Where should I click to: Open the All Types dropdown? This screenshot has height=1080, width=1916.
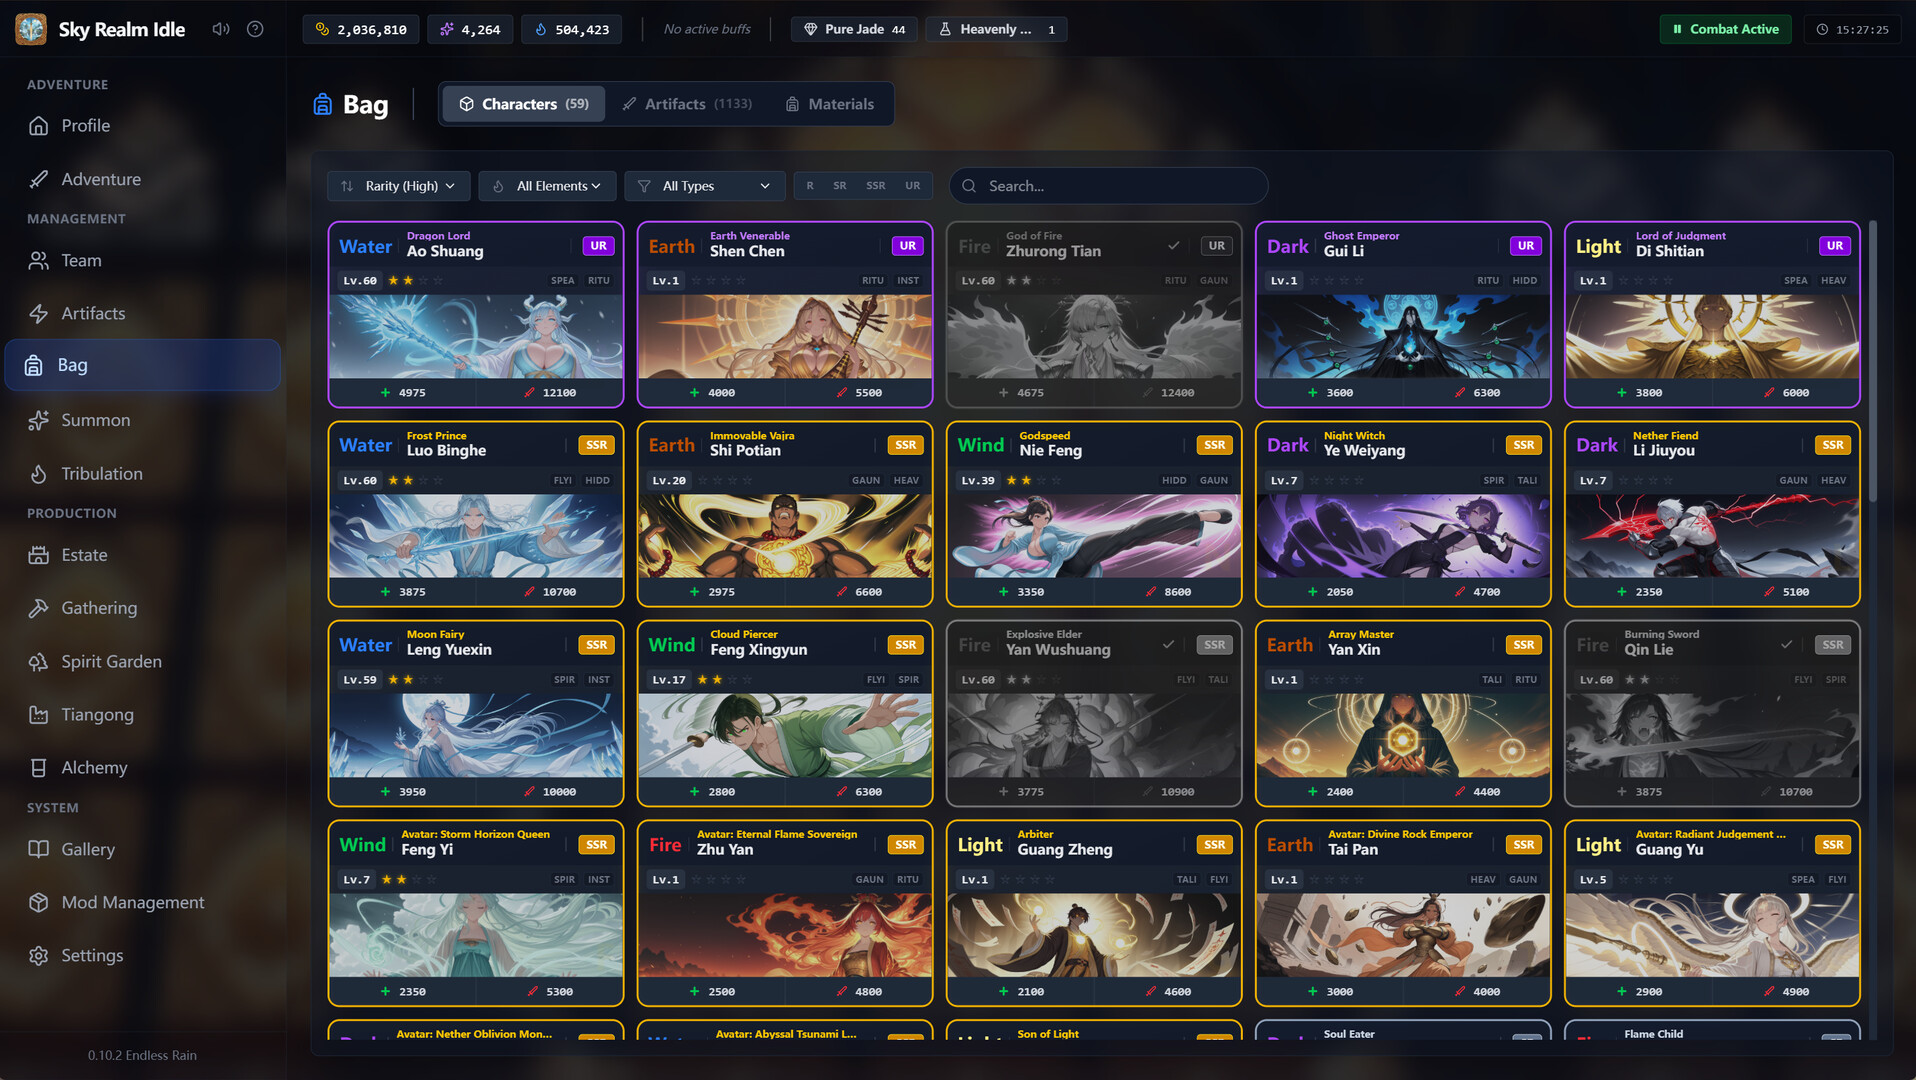pos(704,186)
